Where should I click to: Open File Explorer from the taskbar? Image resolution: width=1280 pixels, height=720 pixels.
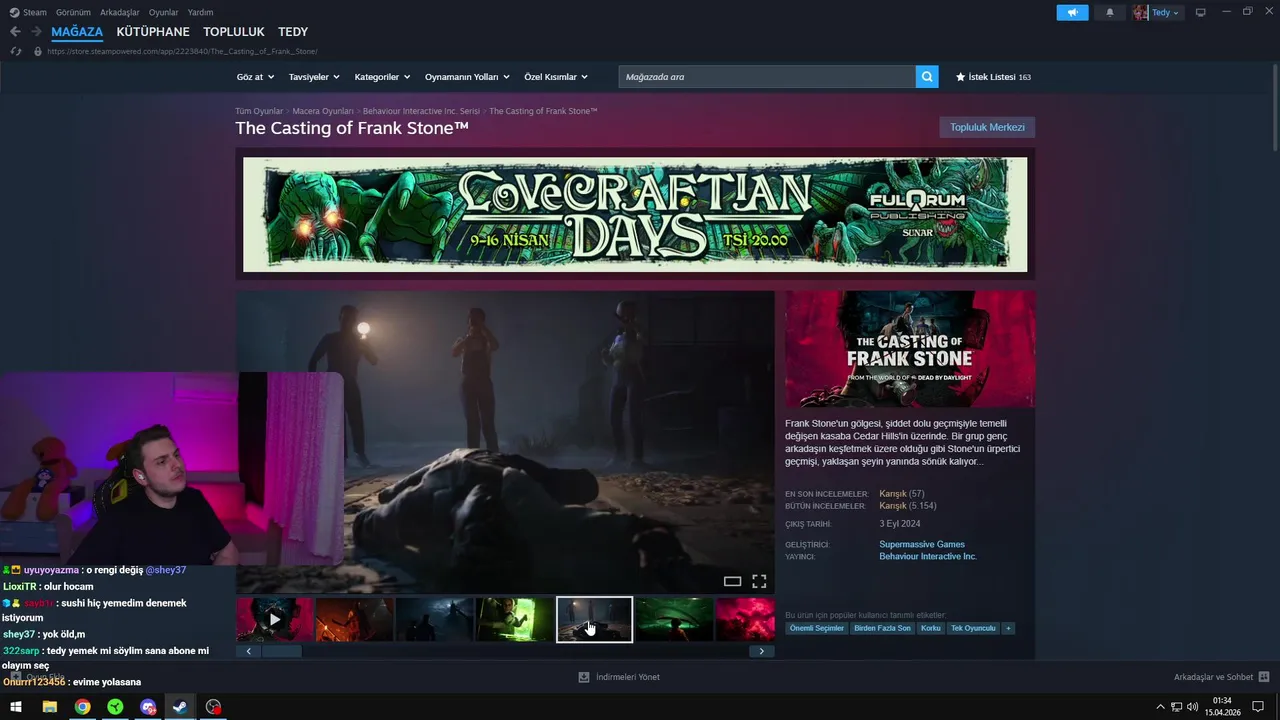(49, 707)
